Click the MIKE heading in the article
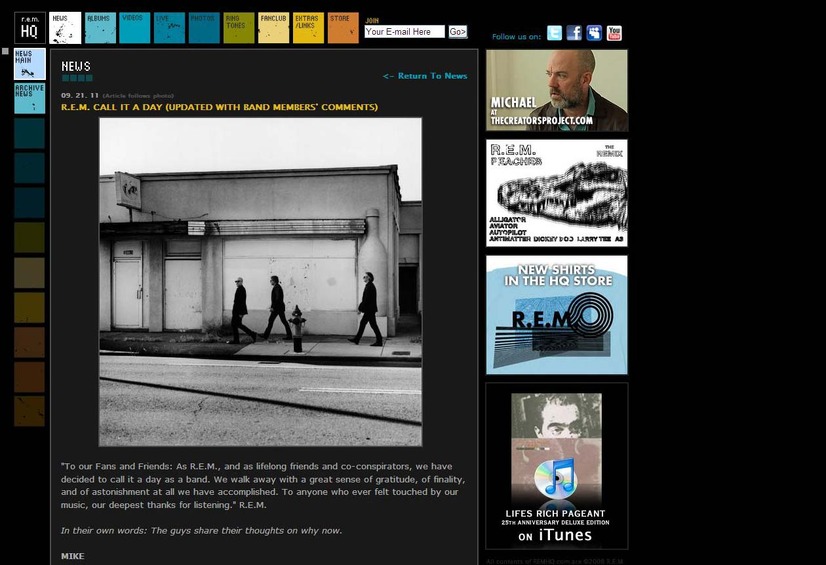The image size is (826, 565). 73,556
